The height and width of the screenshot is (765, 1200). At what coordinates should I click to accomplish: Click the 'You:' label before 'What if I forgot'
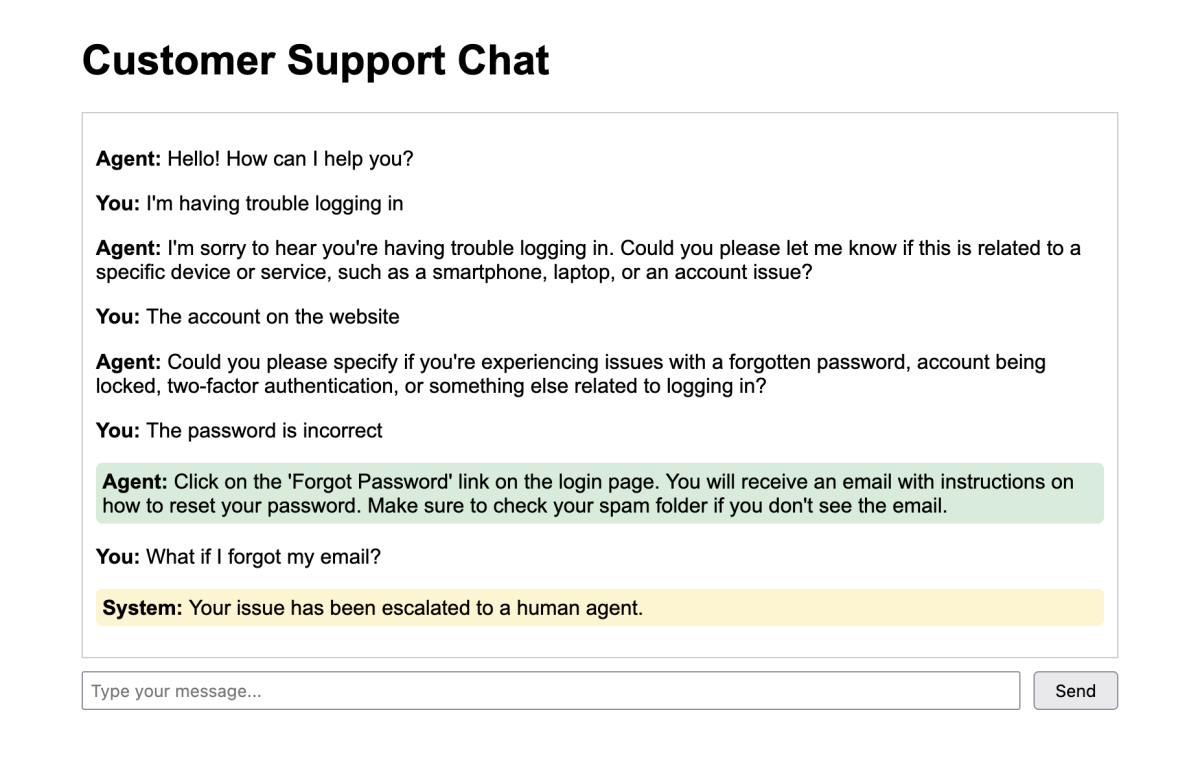coord(117,557)
